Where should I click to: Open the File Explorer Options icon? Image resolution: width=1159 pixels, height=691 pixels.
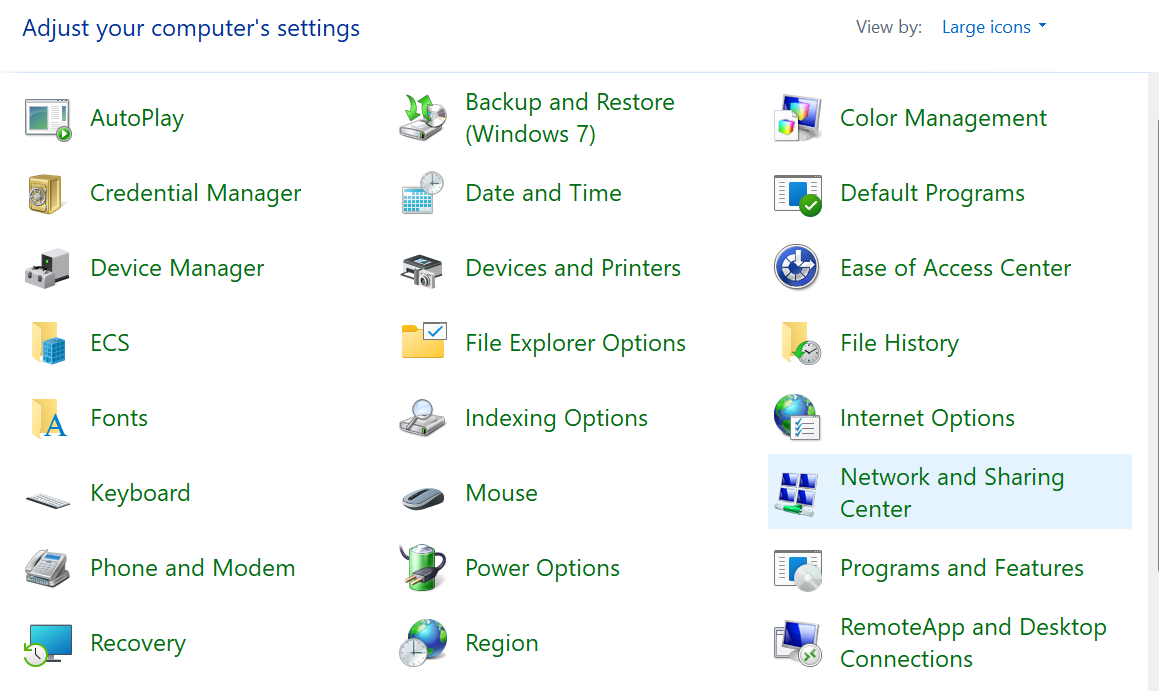click(423, 342)
